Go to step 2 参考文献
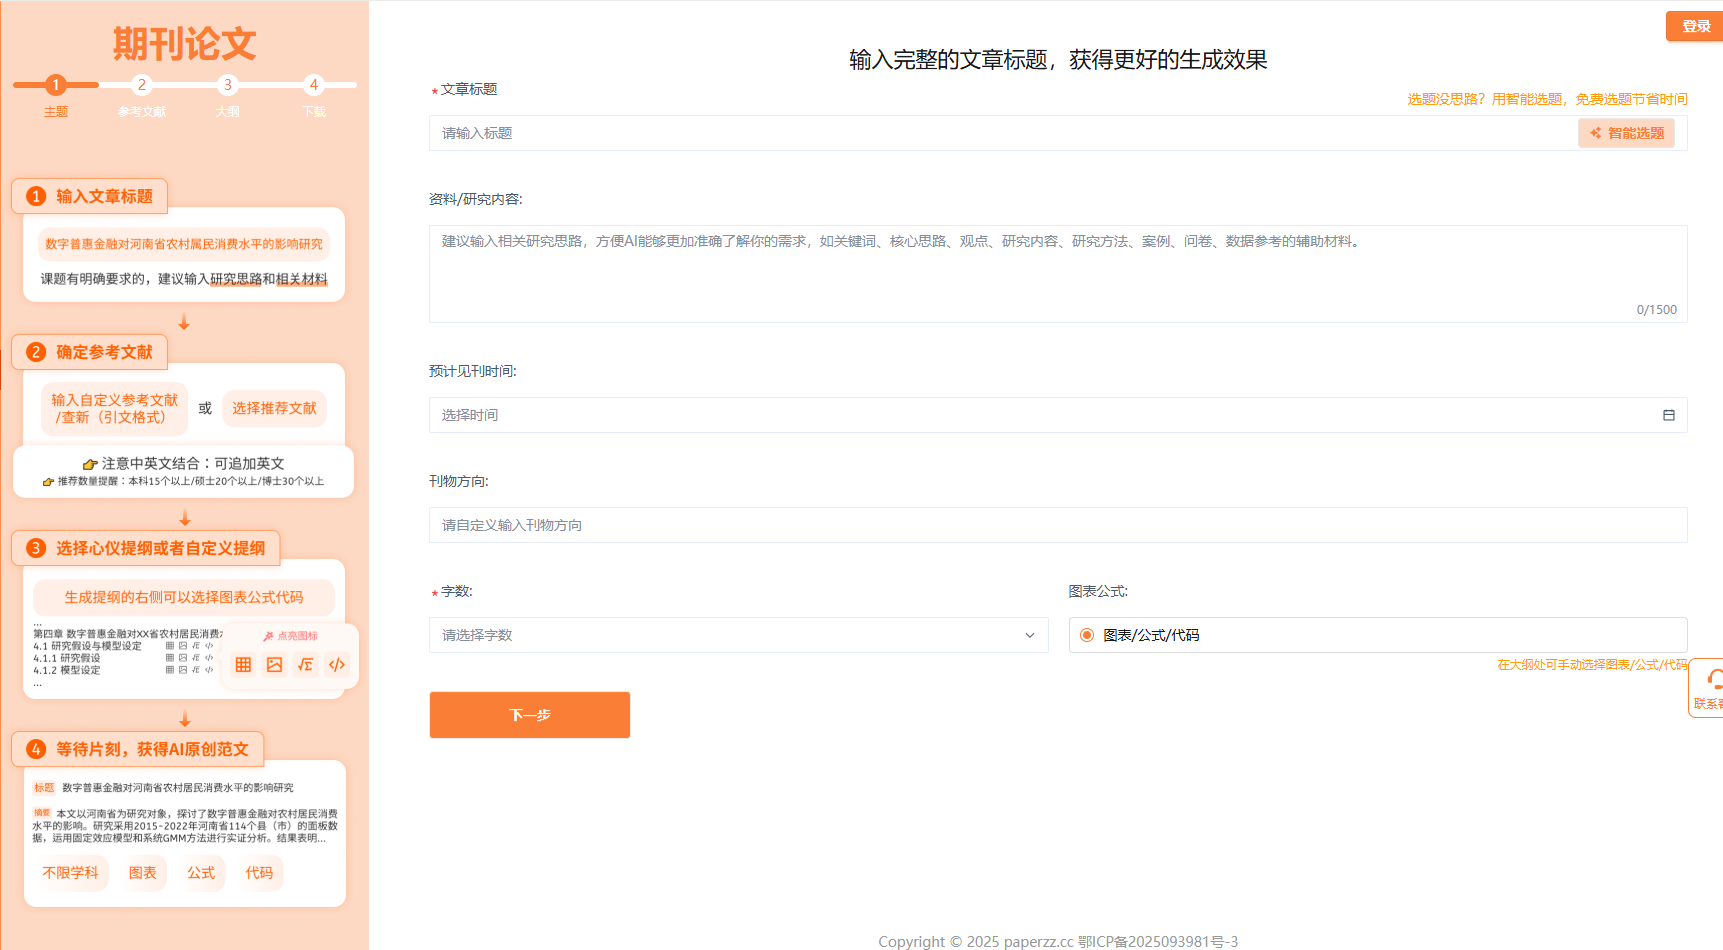The width and height of the screenshot is (1723, 950). tap(142, 86)
